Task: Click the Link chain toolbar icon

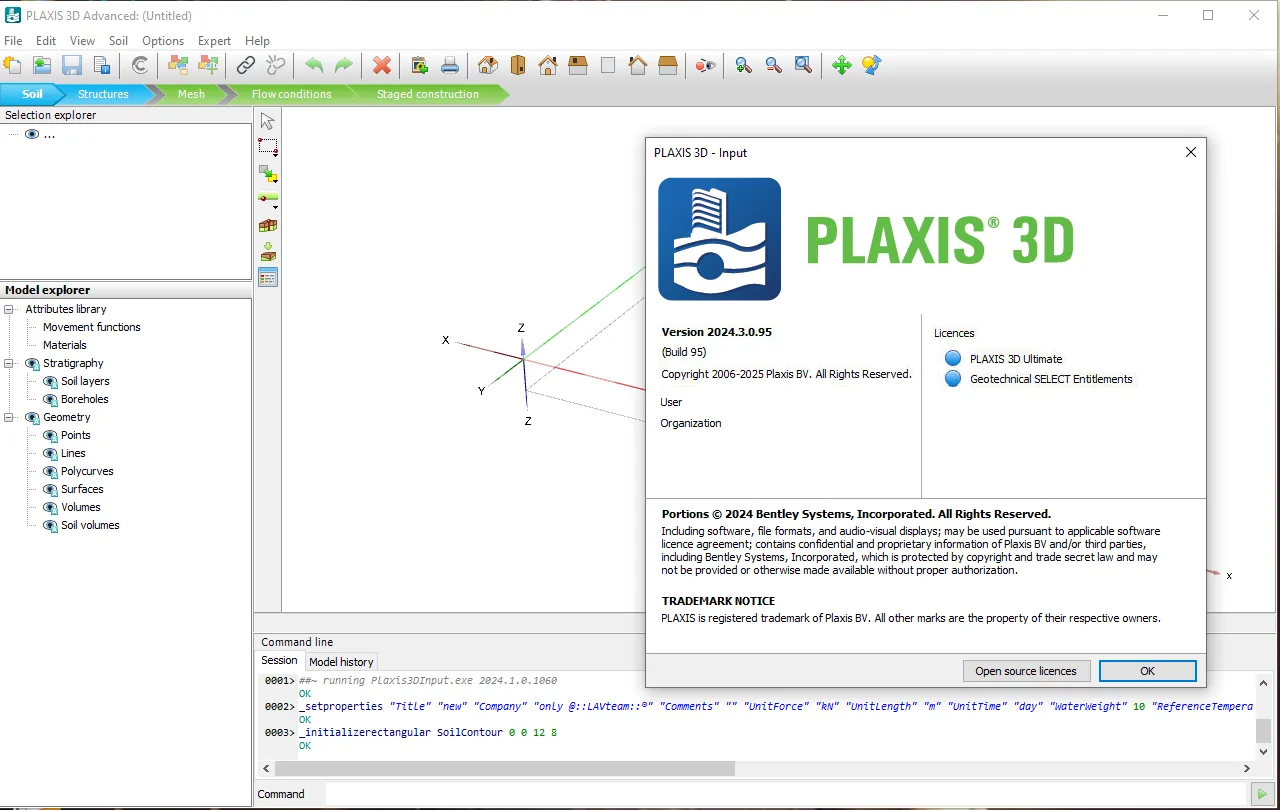Action: 245,65
